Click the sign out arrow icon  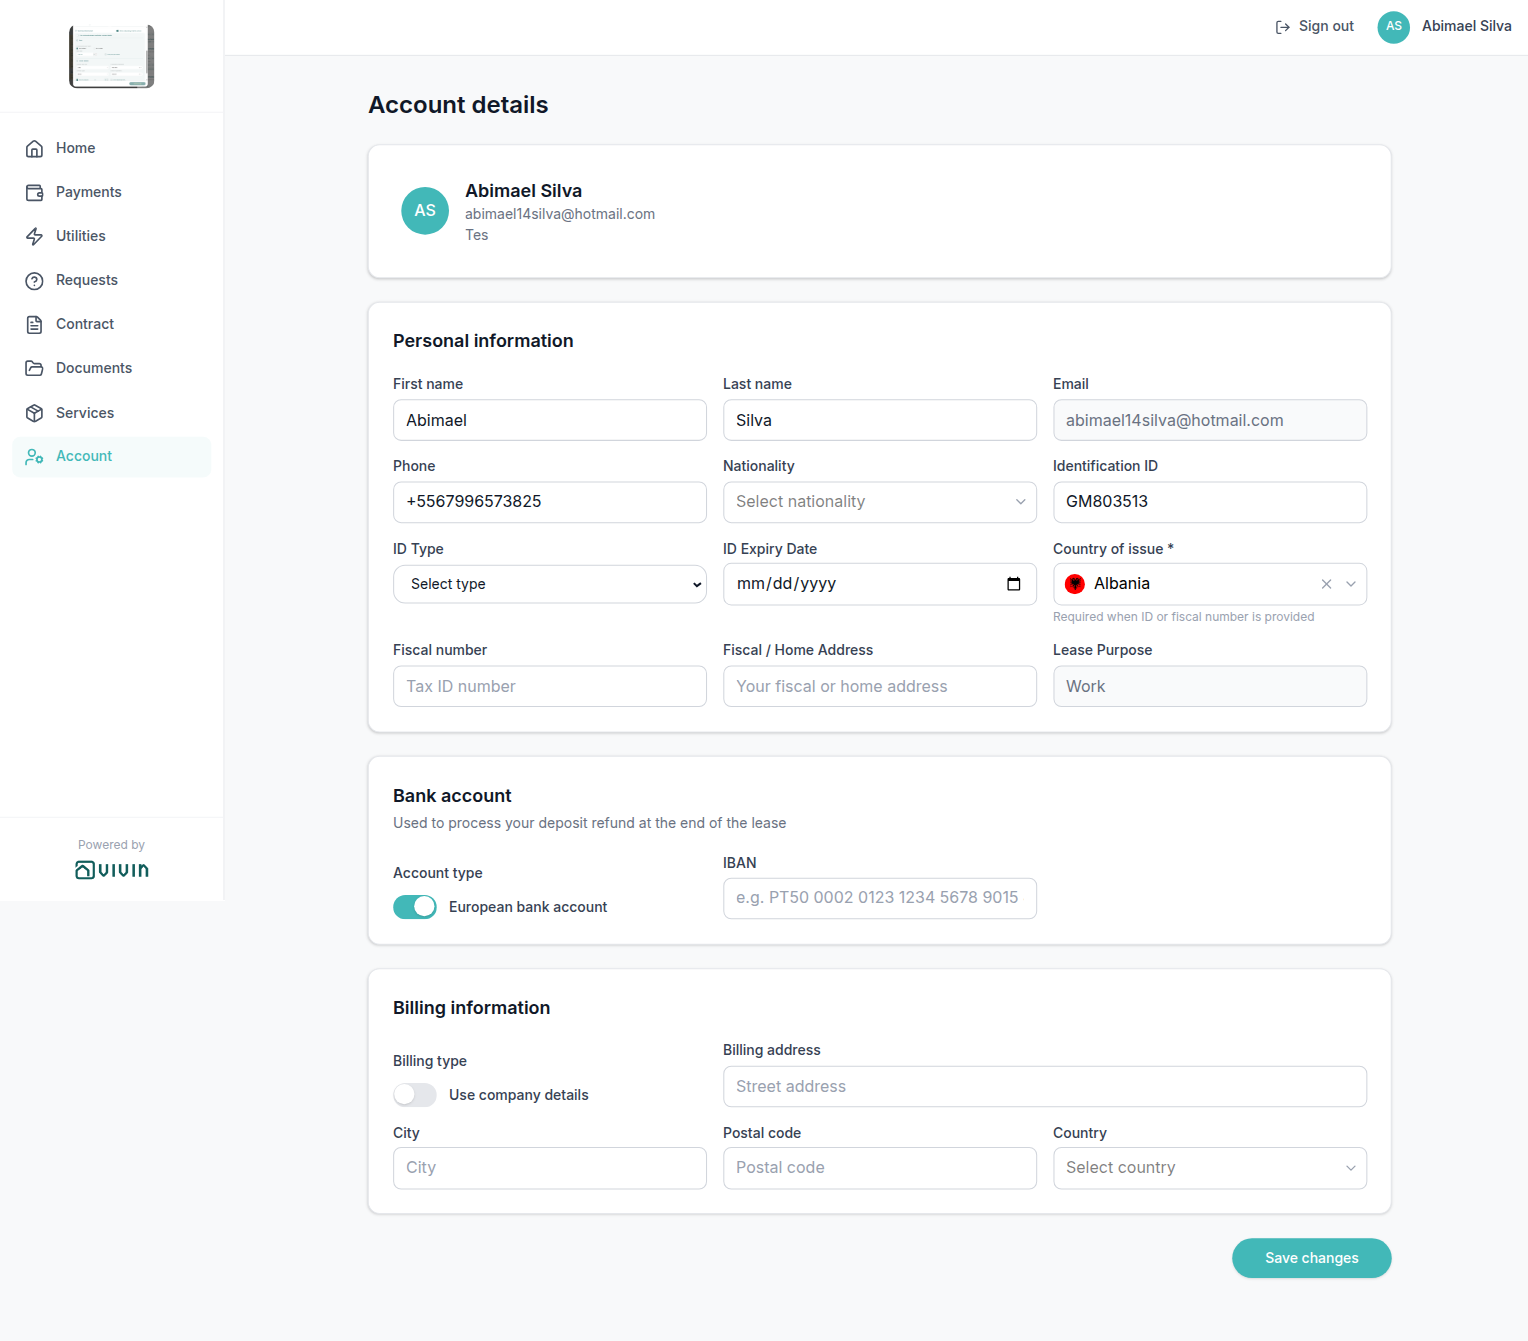pyautogui.click(x=1282, y=27)
